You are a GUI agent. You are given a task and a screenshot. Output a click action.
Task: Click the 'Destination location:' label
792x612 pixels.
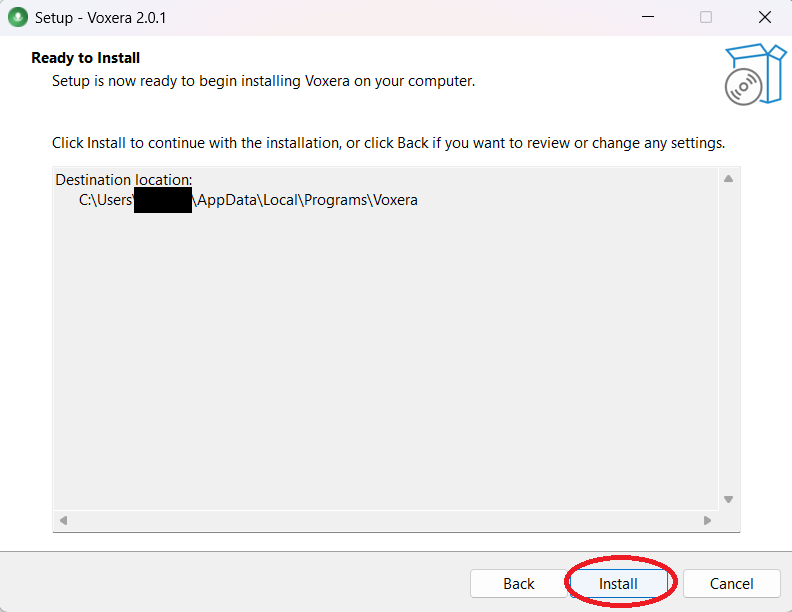click(x=124, y=180)
